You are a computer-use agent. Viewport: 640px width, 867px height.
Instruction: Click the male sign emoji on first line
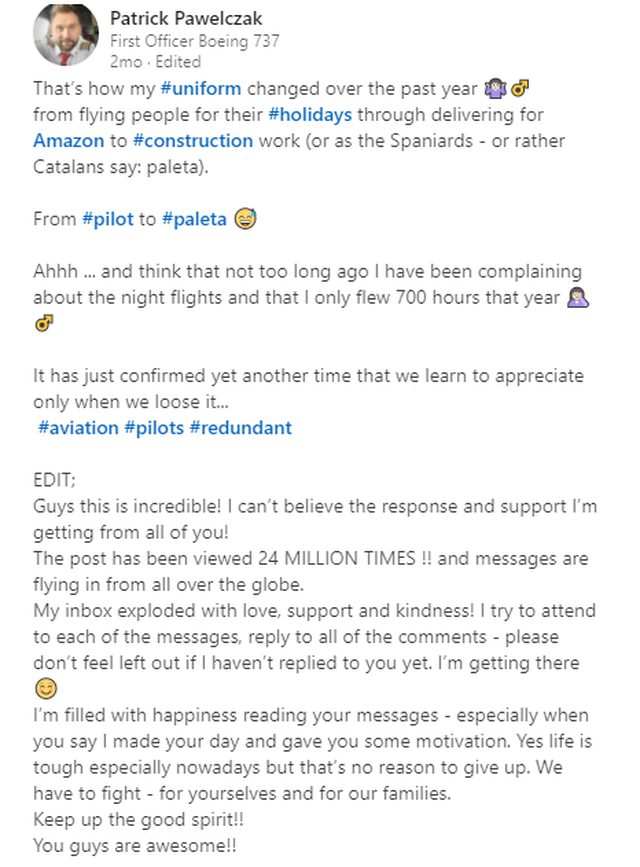520,88
